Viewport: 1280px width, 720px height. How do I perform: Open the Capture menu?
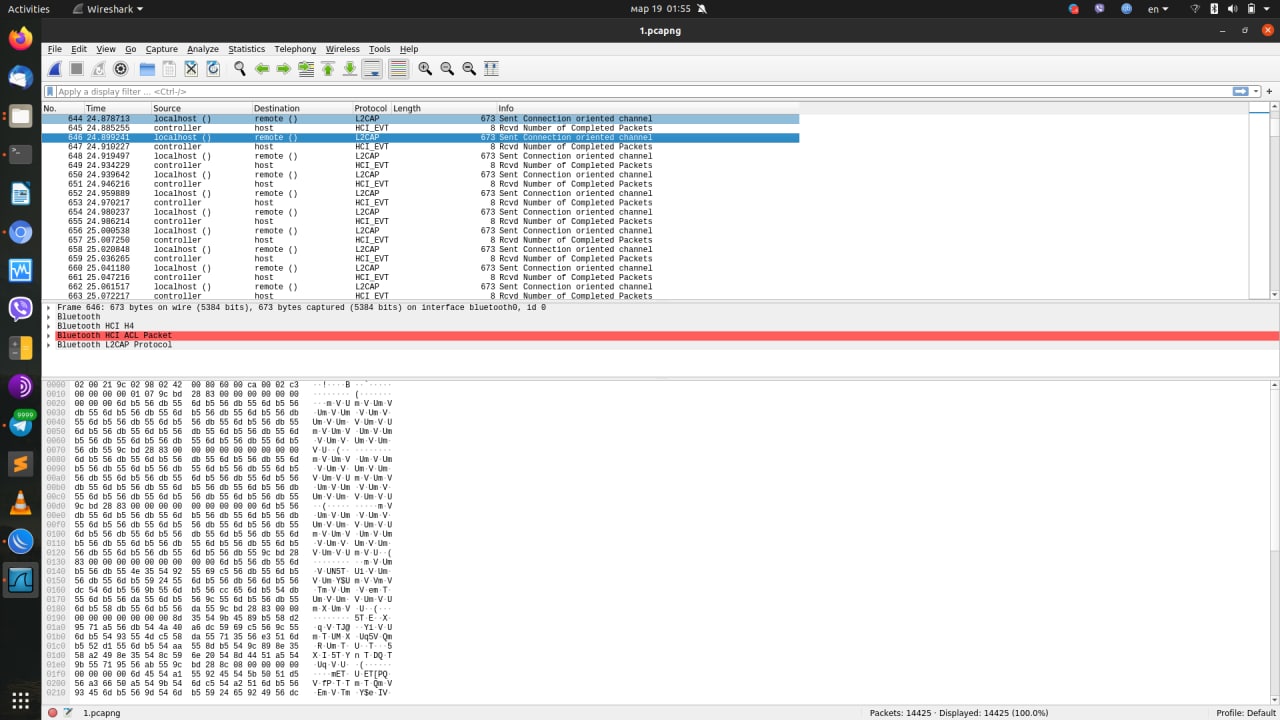coord(161,49)
